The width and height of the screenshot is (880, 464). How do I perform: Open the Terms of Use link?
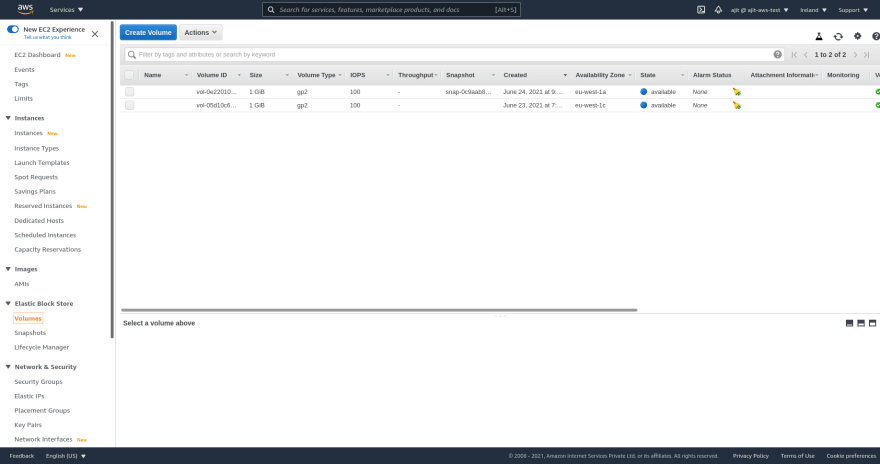coord(797,456)
